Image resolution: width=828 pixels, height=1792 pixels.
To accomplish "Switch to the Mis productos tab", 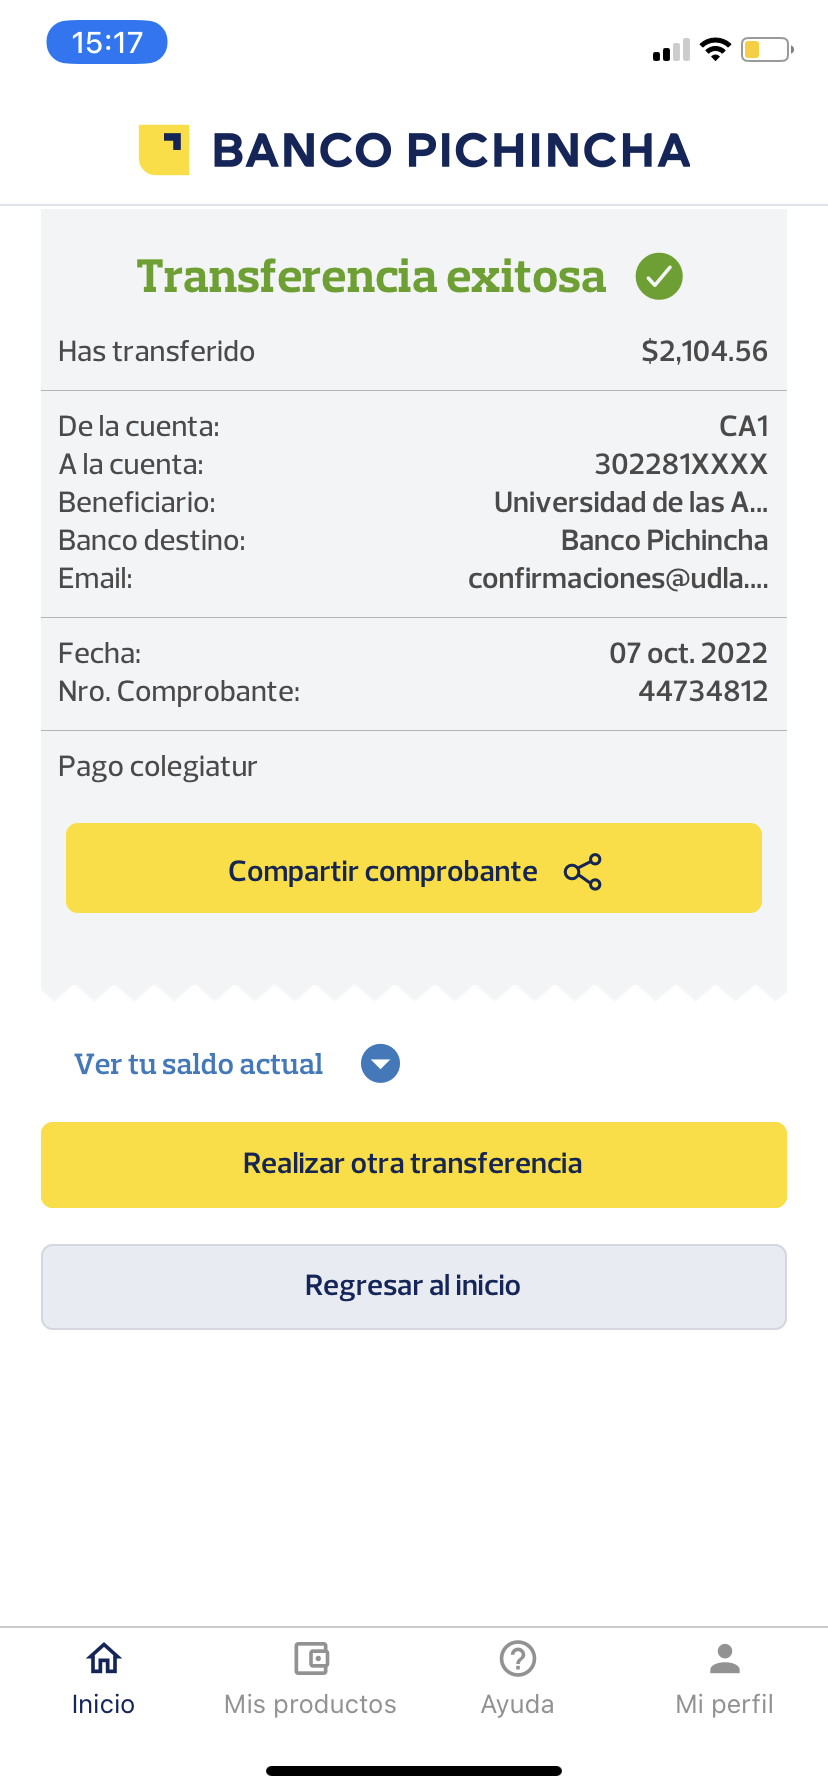I will [x=310, y=1704].
